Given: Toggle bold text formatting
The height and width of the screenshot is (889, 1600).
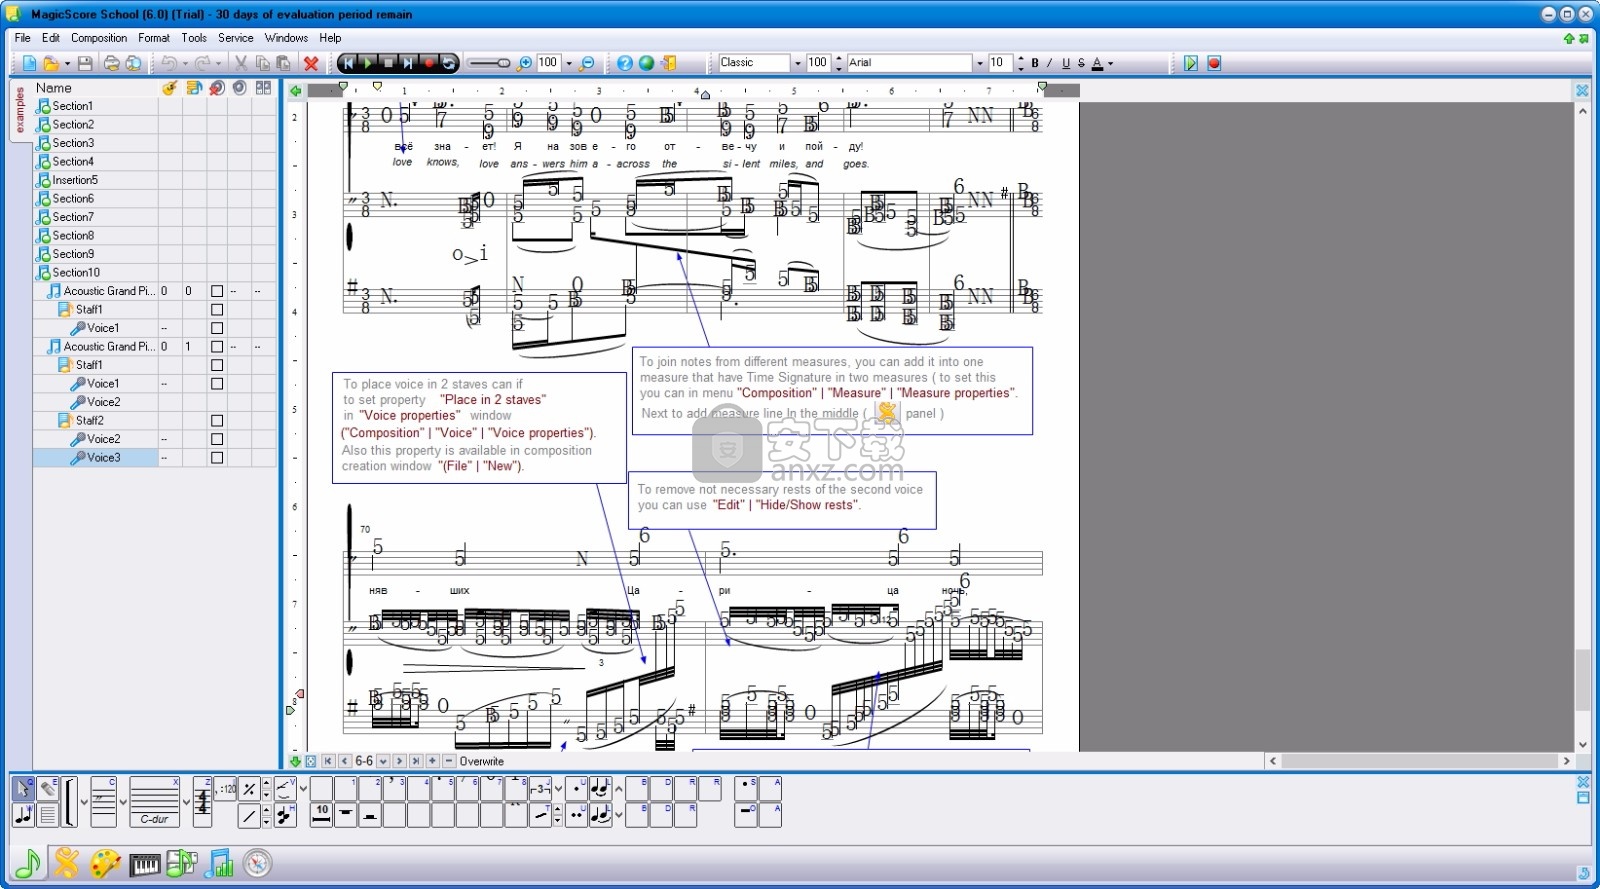Looking at the screenshot, I should pyautogui.click(x=1035, y=63).
